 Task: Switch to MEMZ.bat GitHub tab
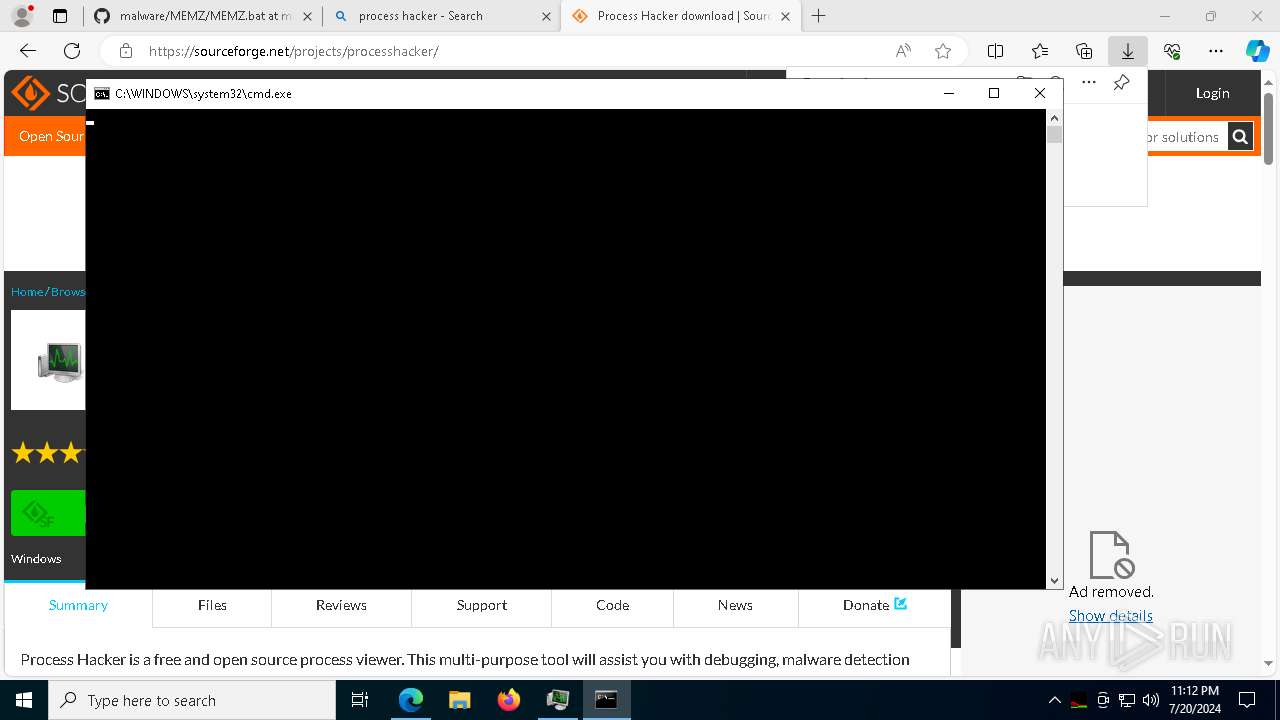tap(205, 16)
